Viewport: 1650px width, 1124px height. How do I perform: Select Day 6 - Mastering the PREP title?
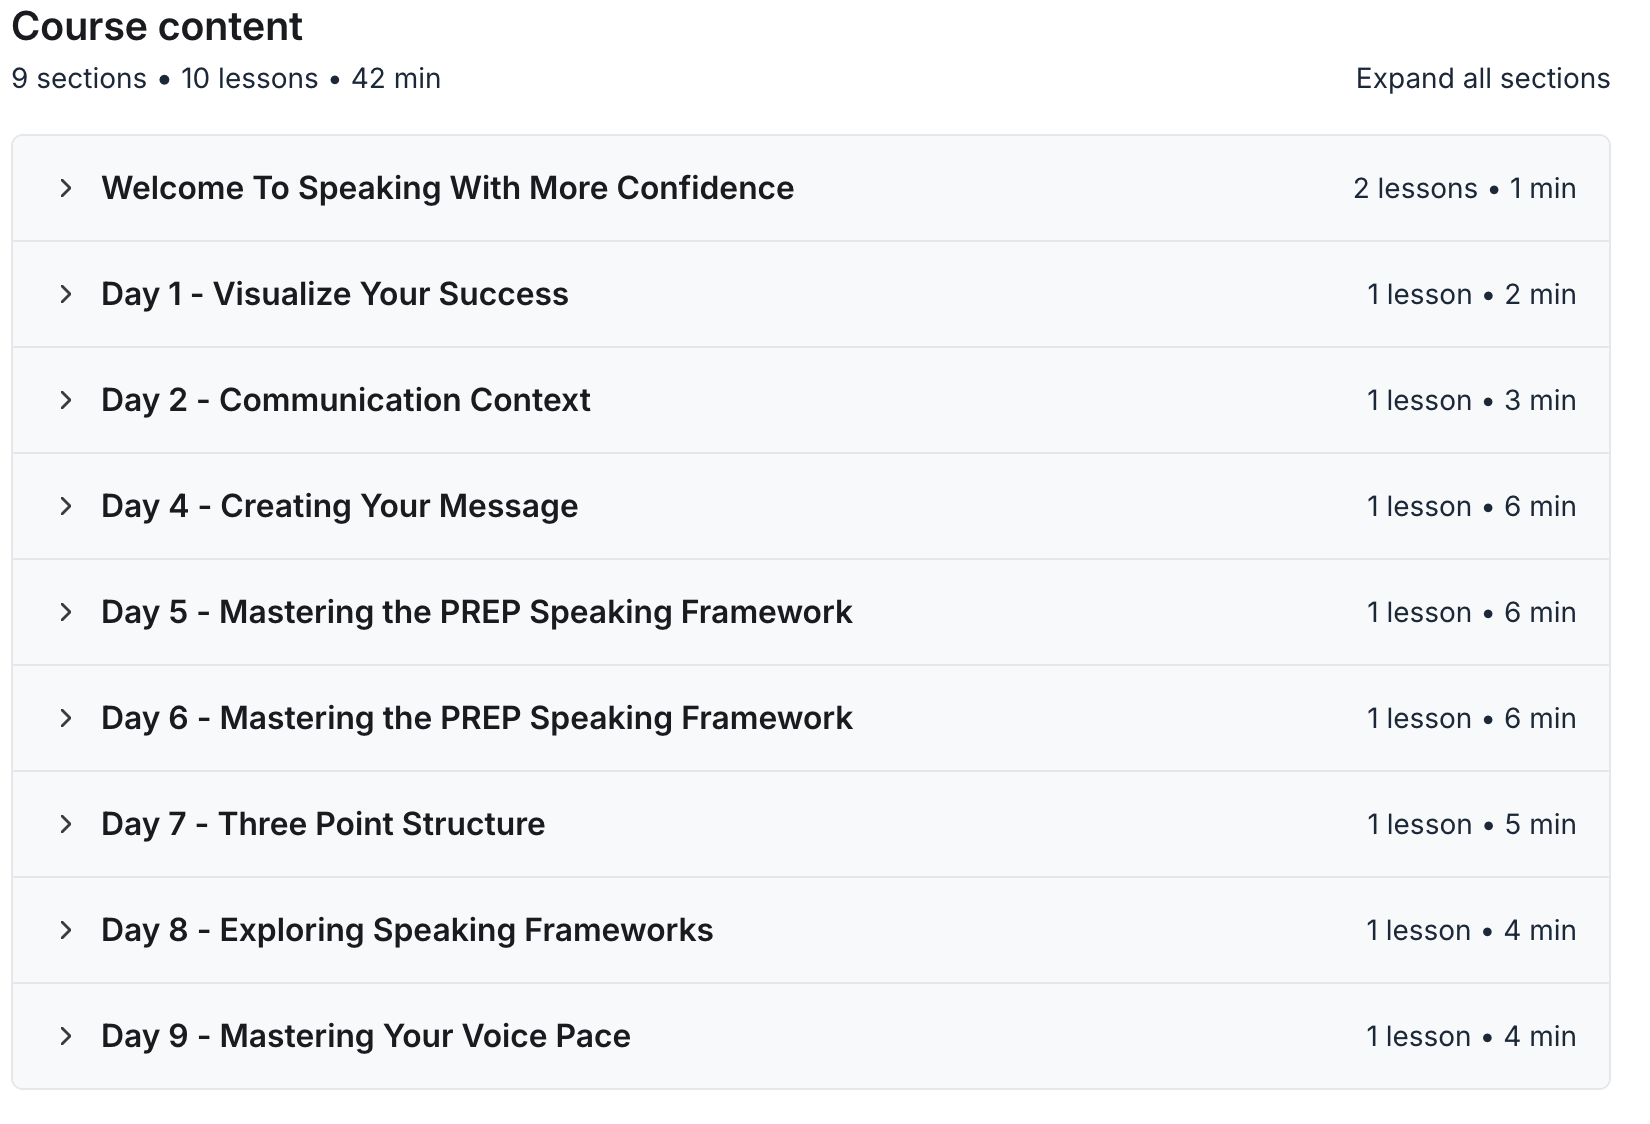click(x=477, y=718)
